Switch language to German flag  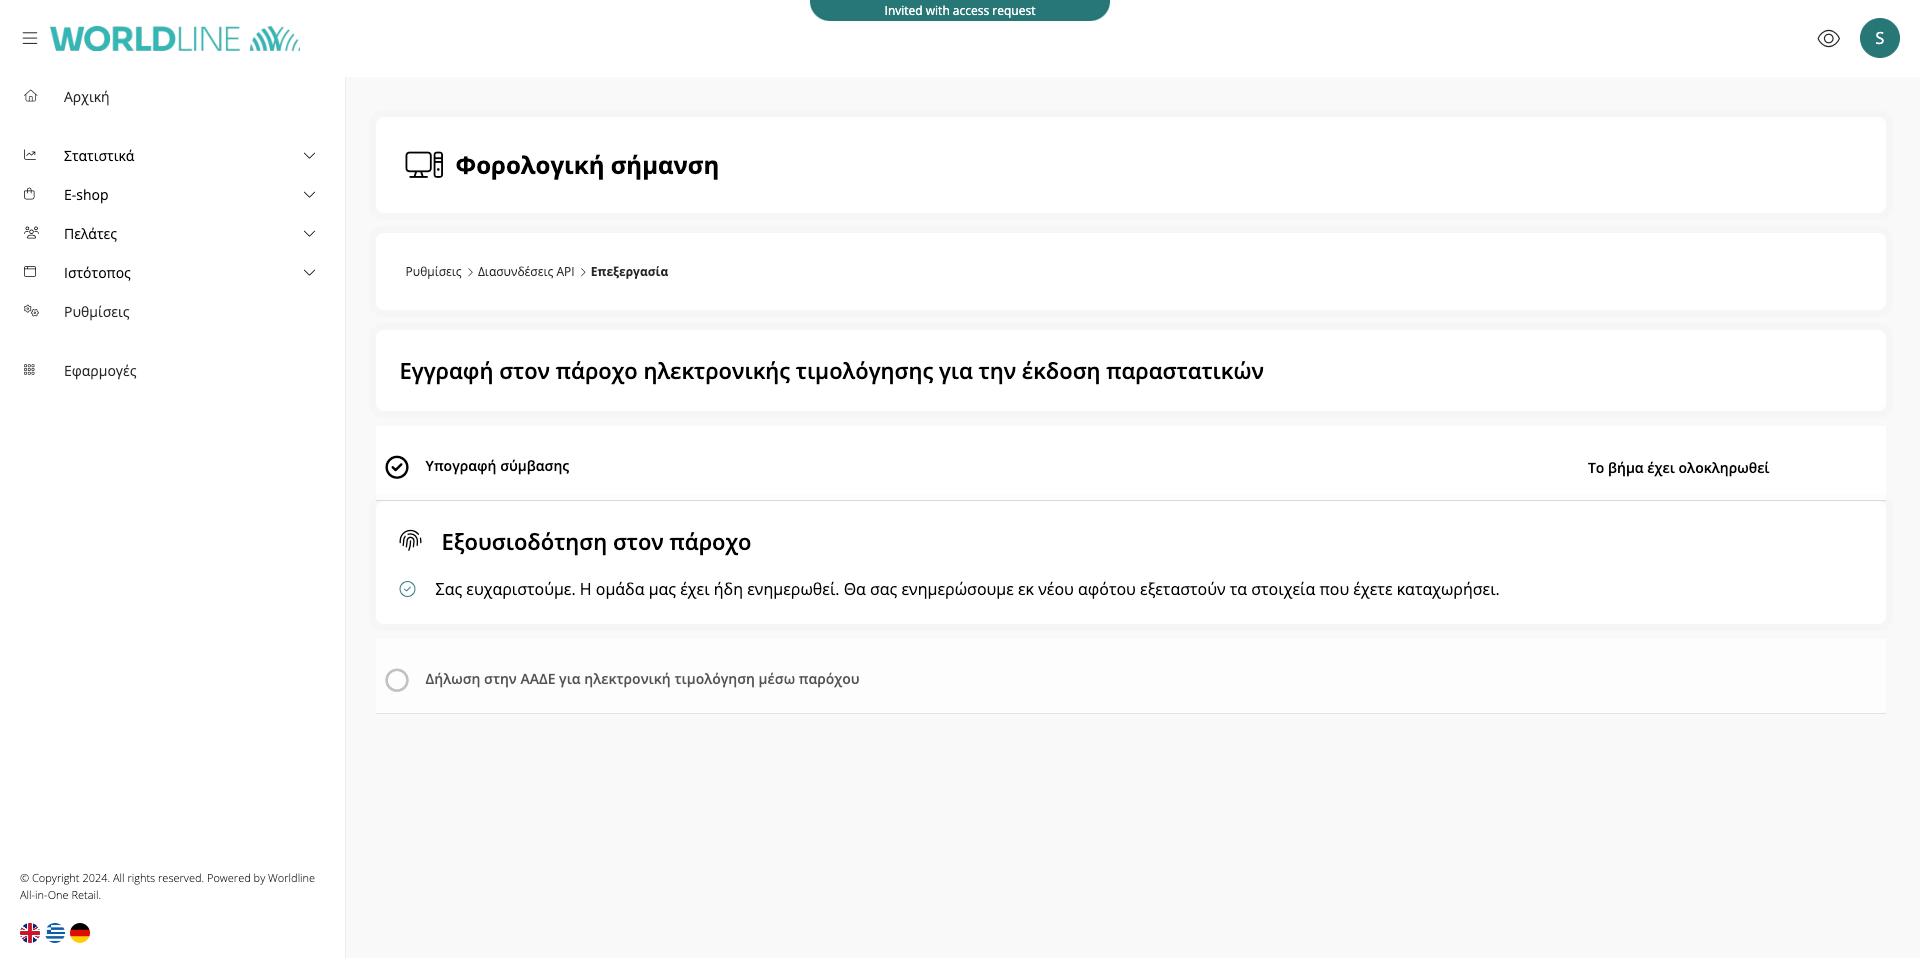[x=80, y=933]
